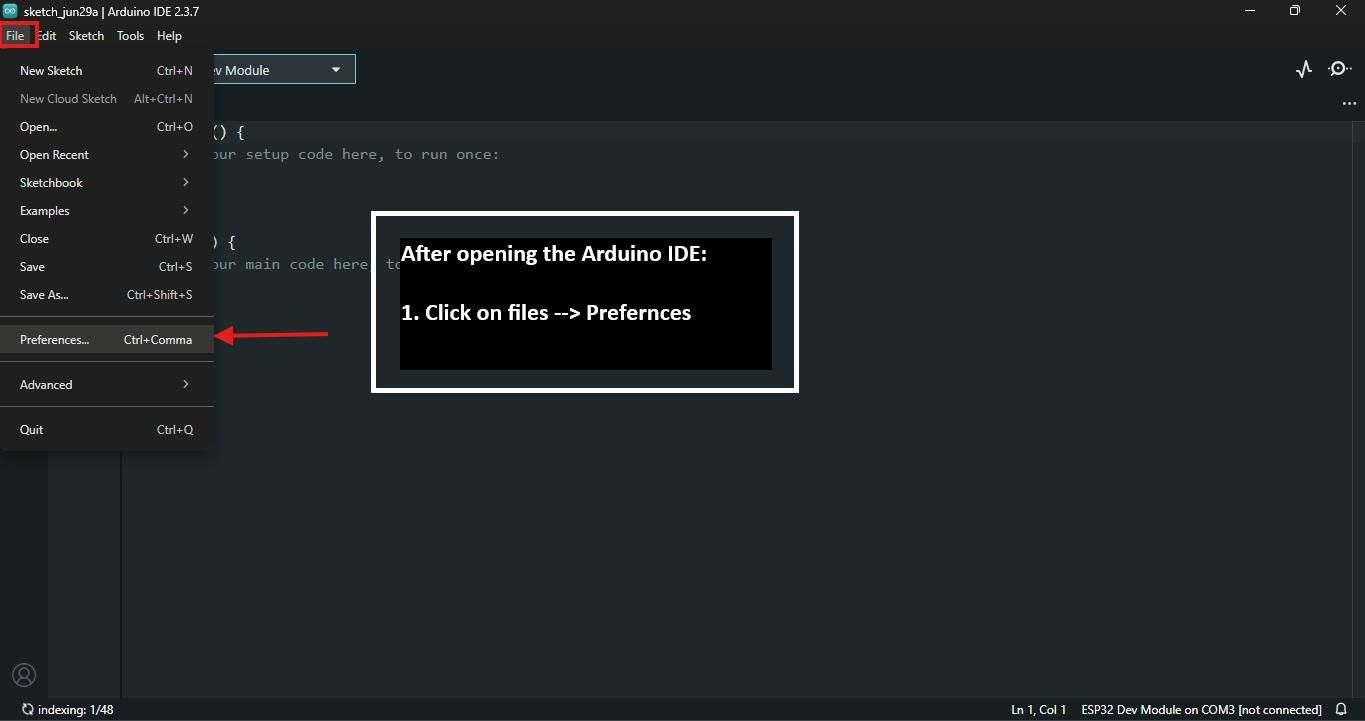1365x721 pixels.
Task: Click the Arduino logo in title bar
Action: pos(10,11)
